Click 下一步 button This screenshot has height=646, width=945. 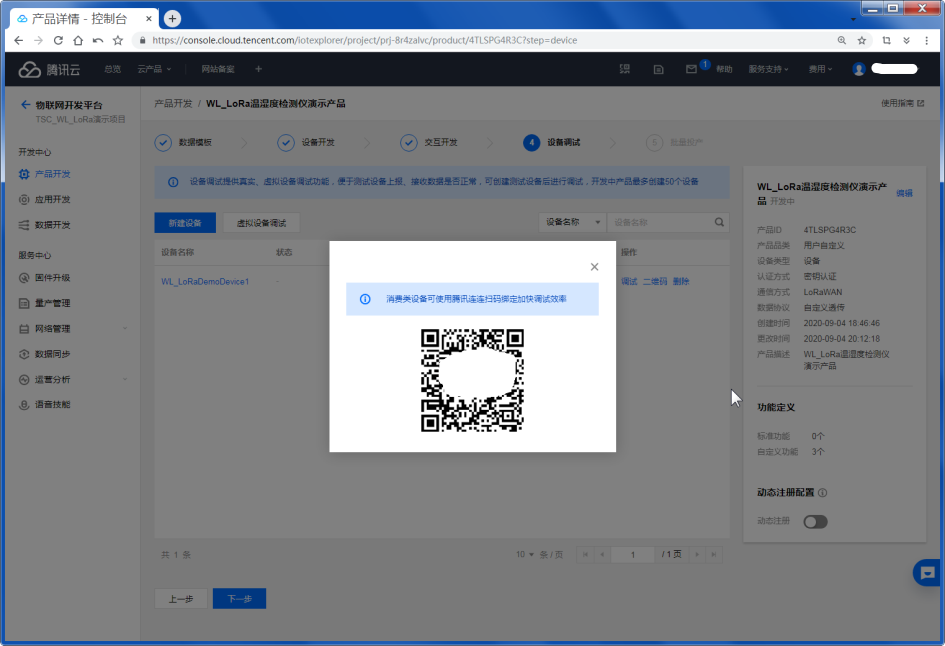coord(239,599)
